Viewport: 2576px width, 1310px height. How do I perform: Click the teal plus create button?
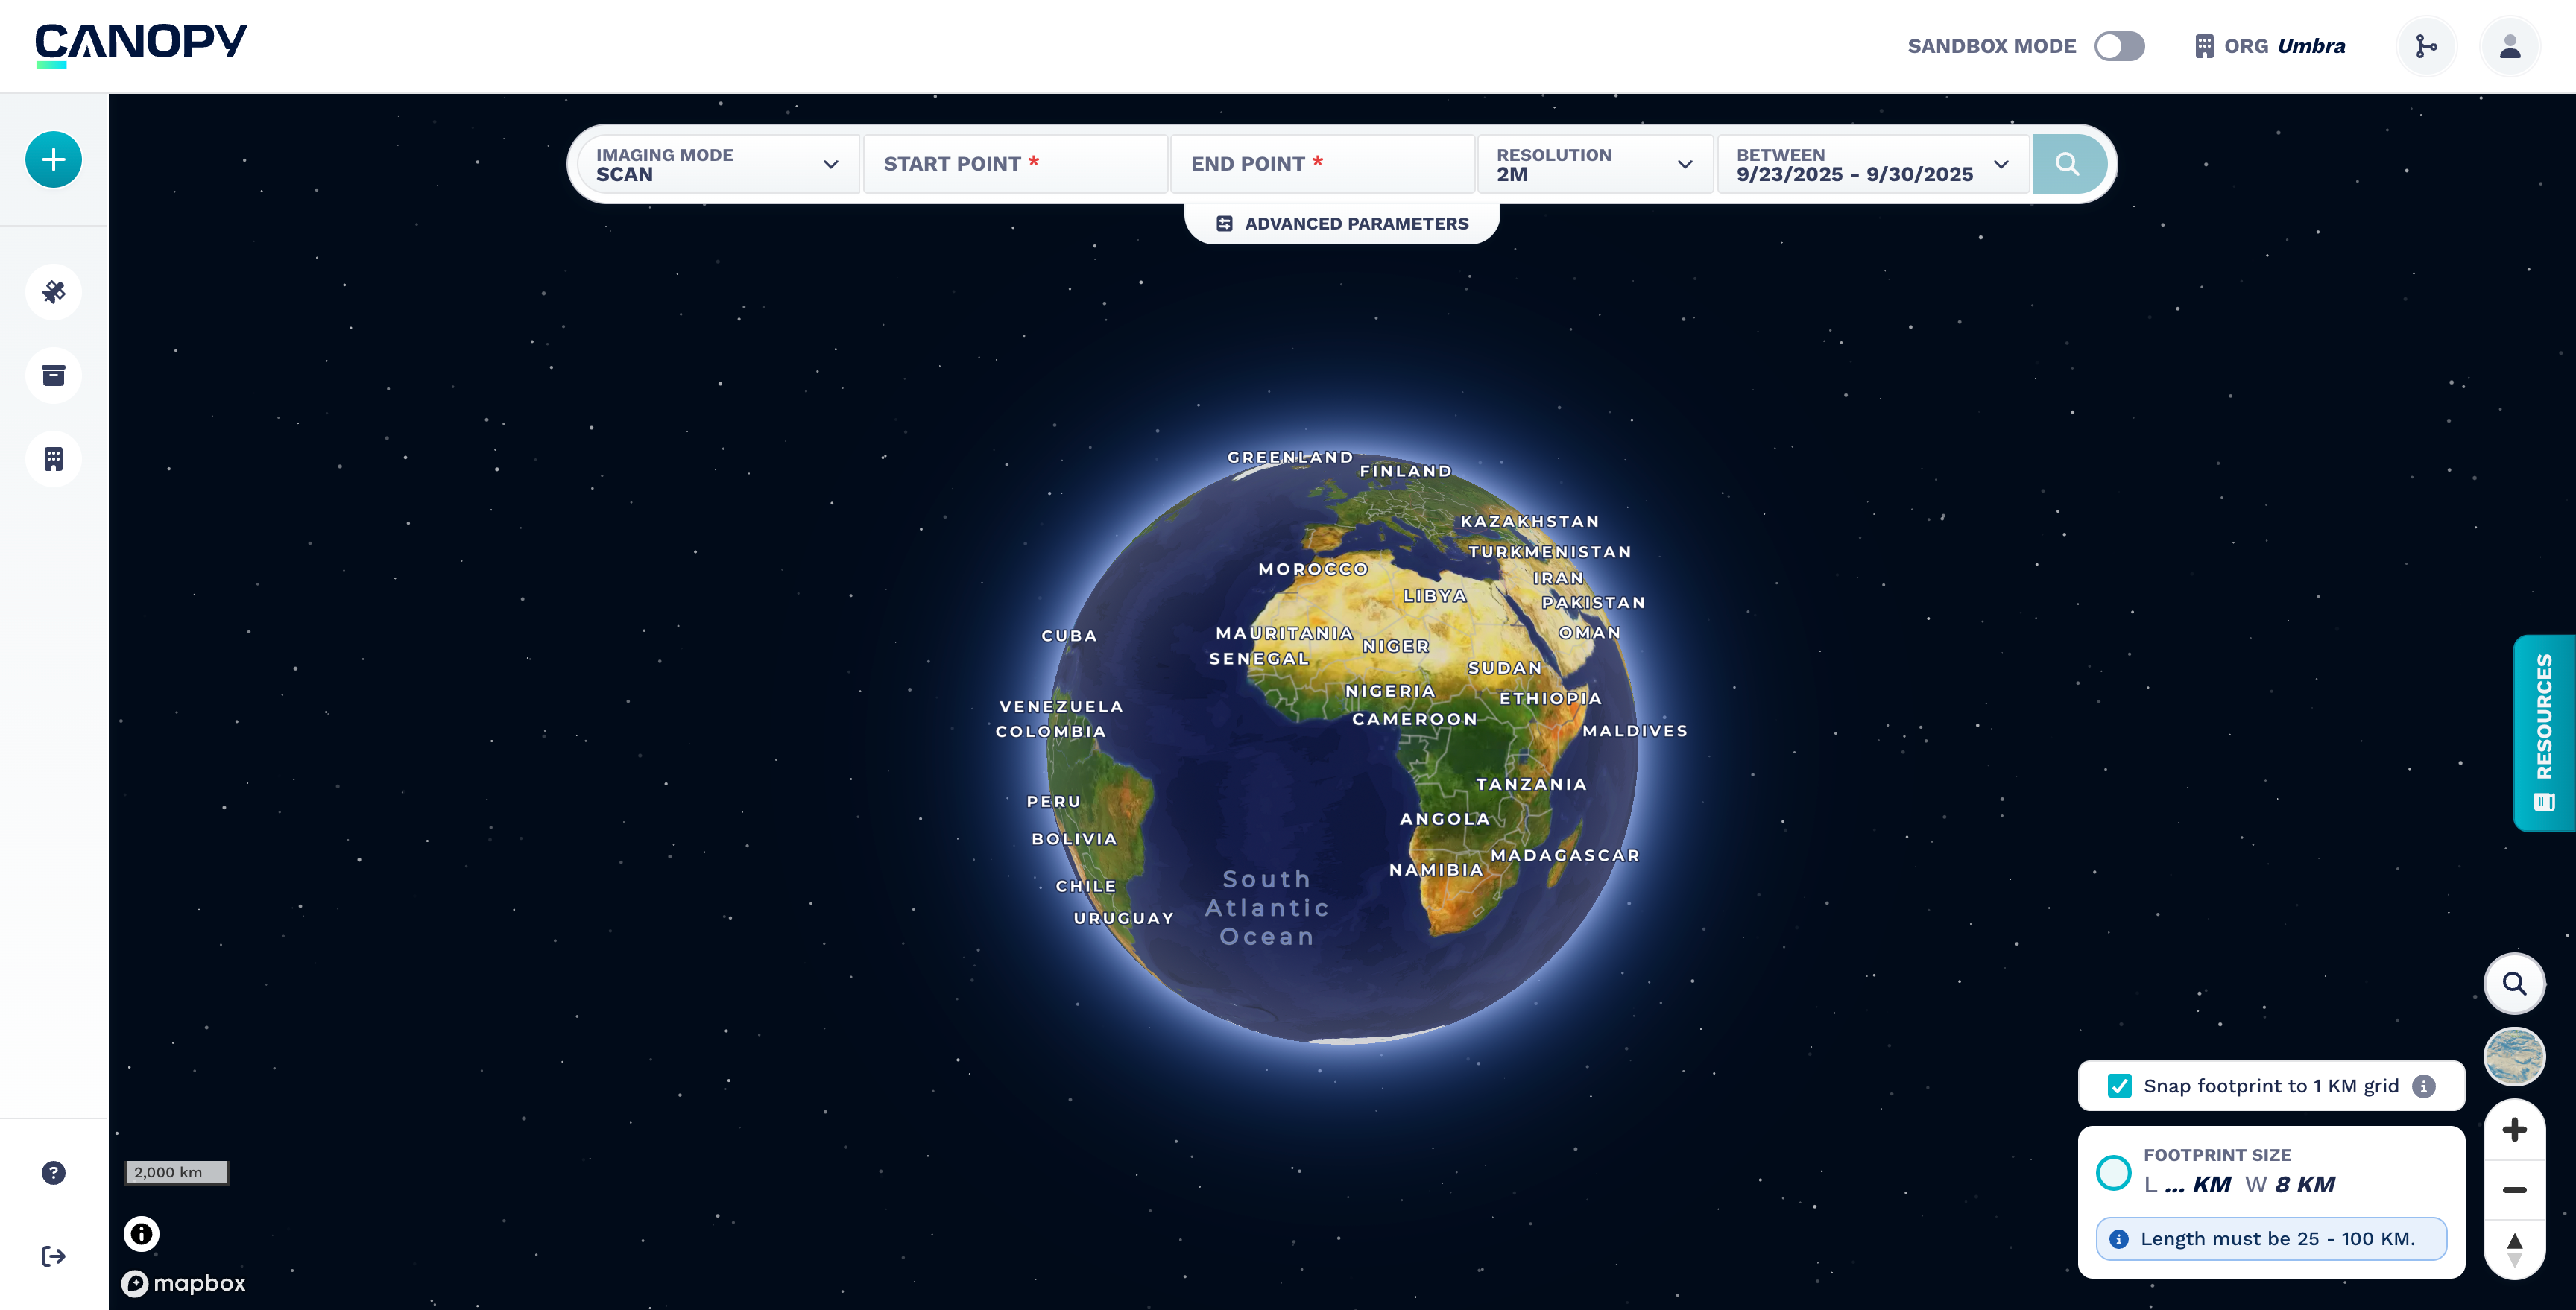pos(53,160)
